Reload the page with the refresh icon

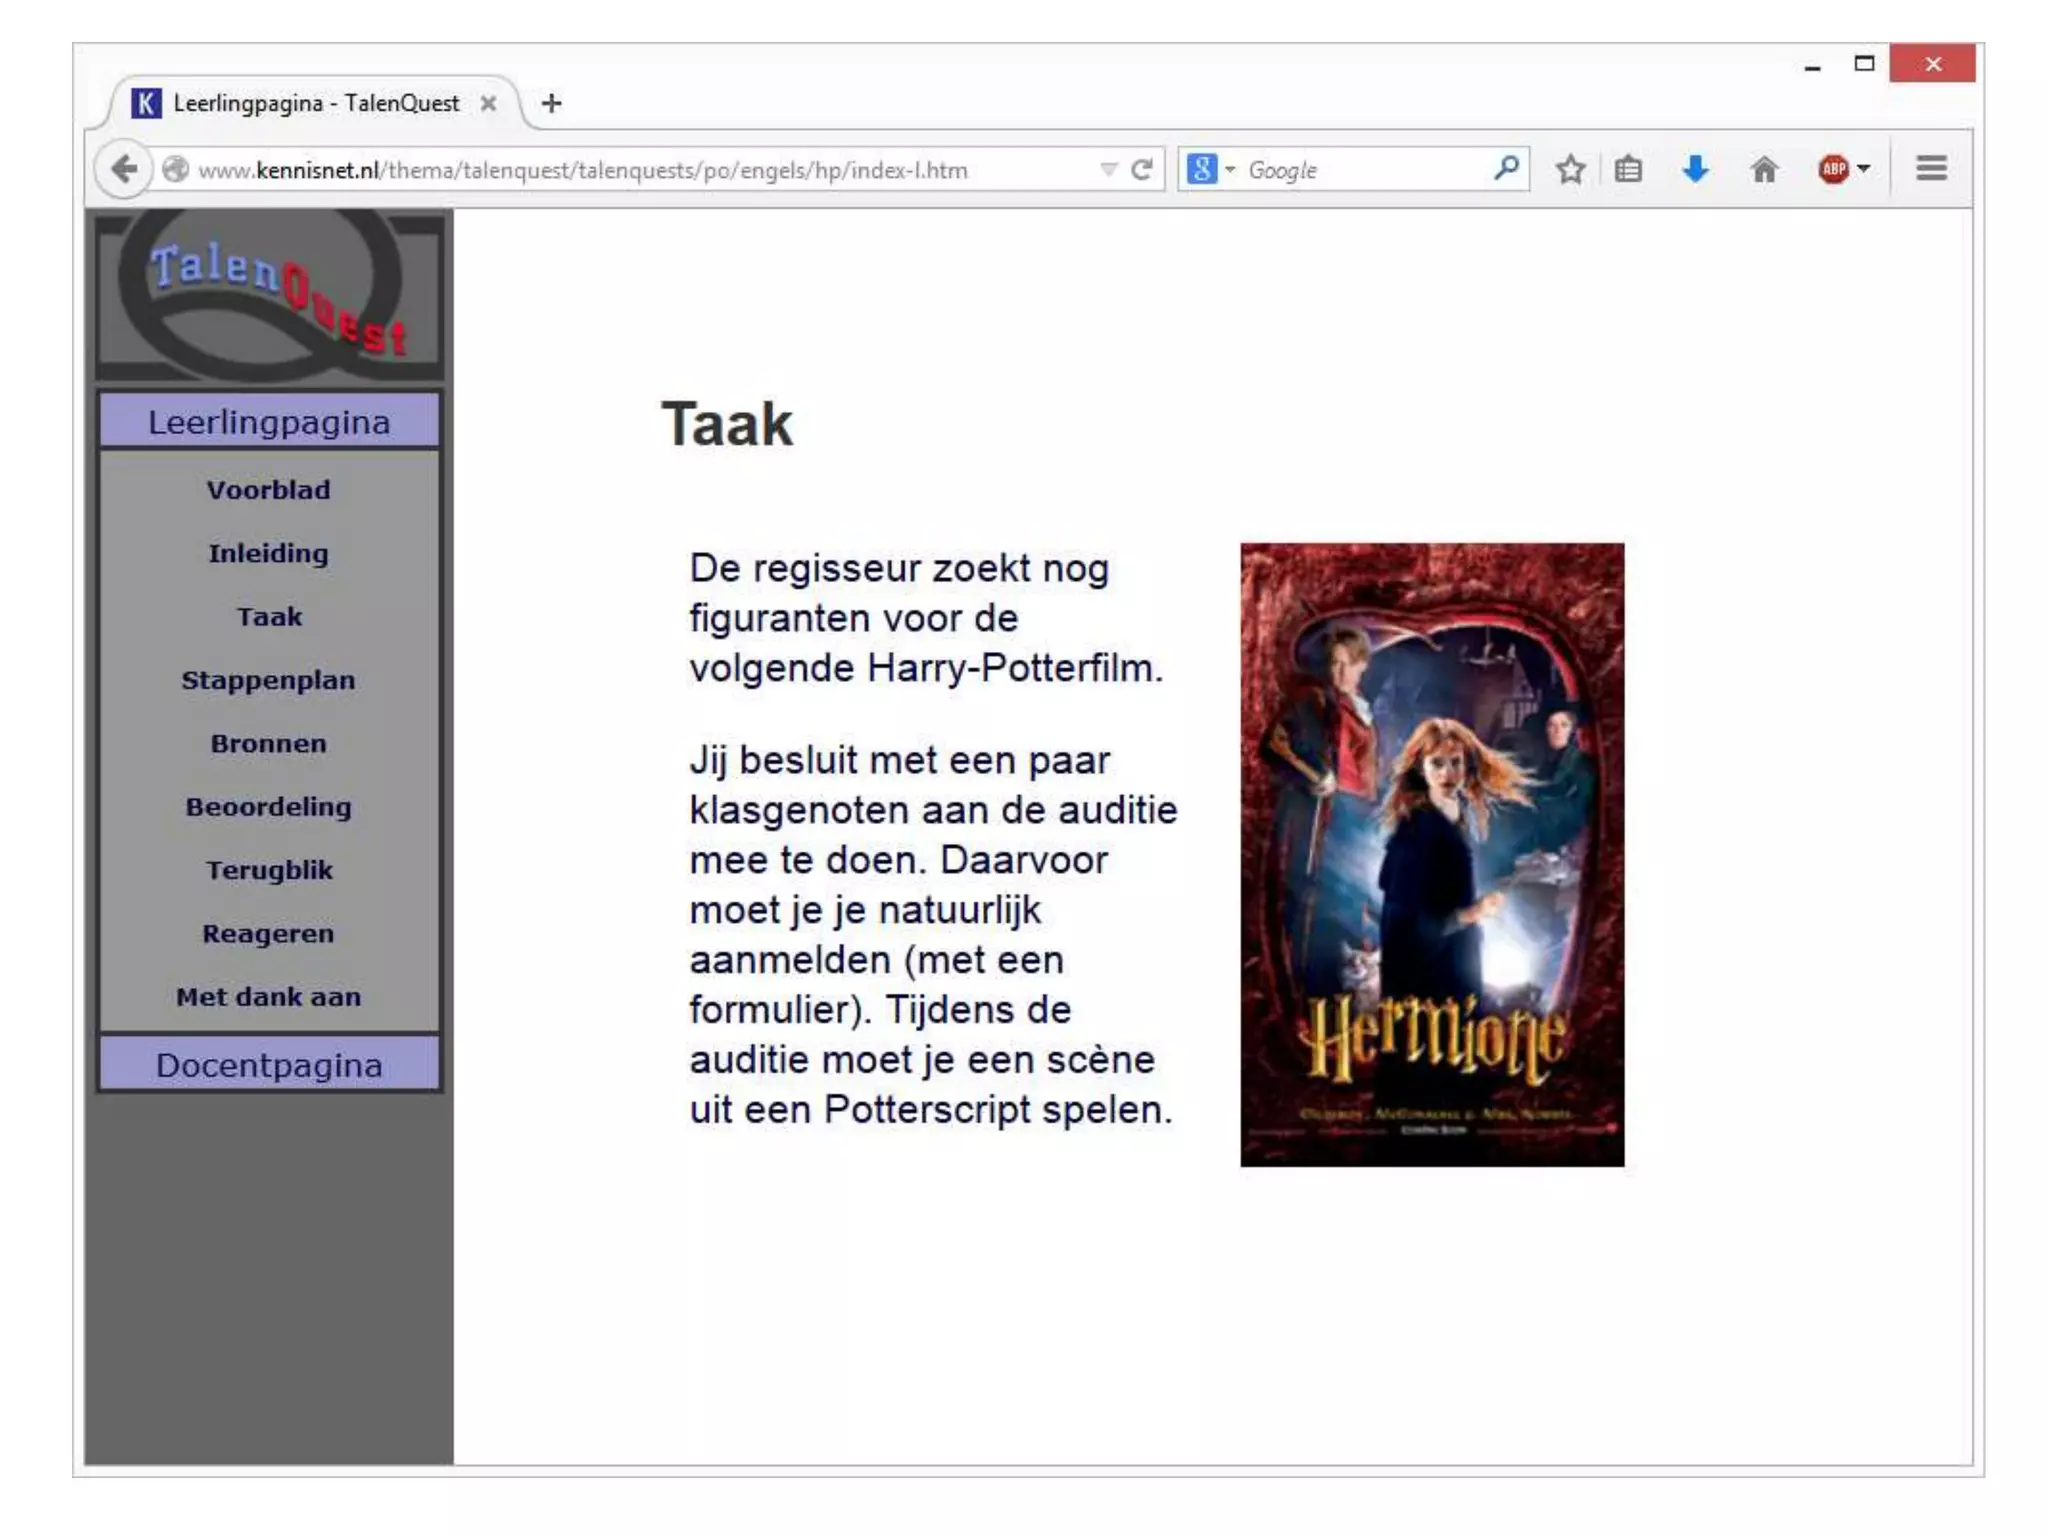pos(1142,170)
